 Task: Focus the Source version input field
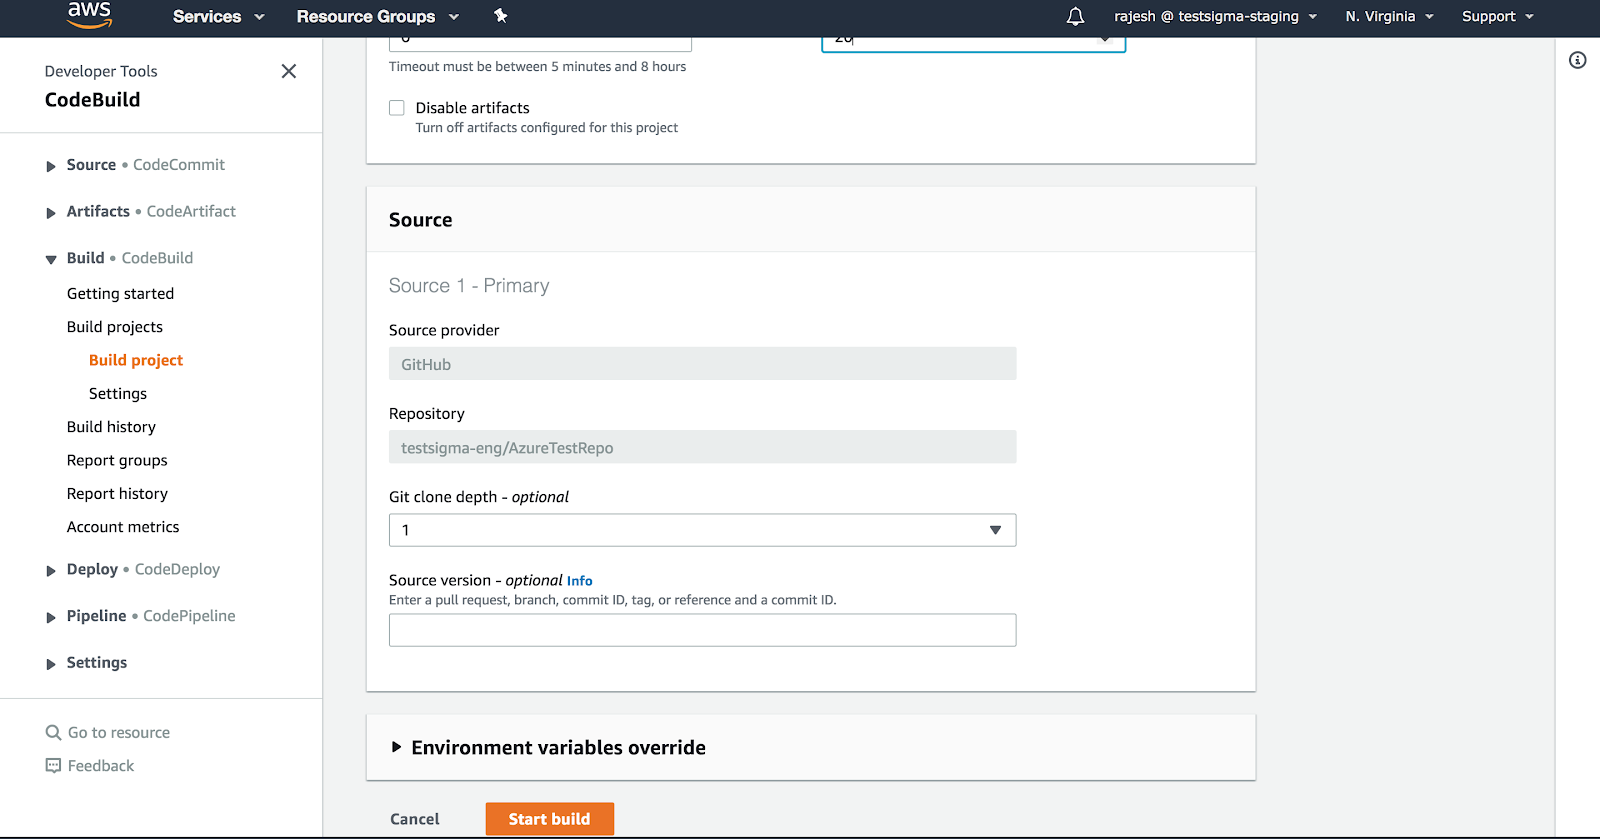pos(702,630)
